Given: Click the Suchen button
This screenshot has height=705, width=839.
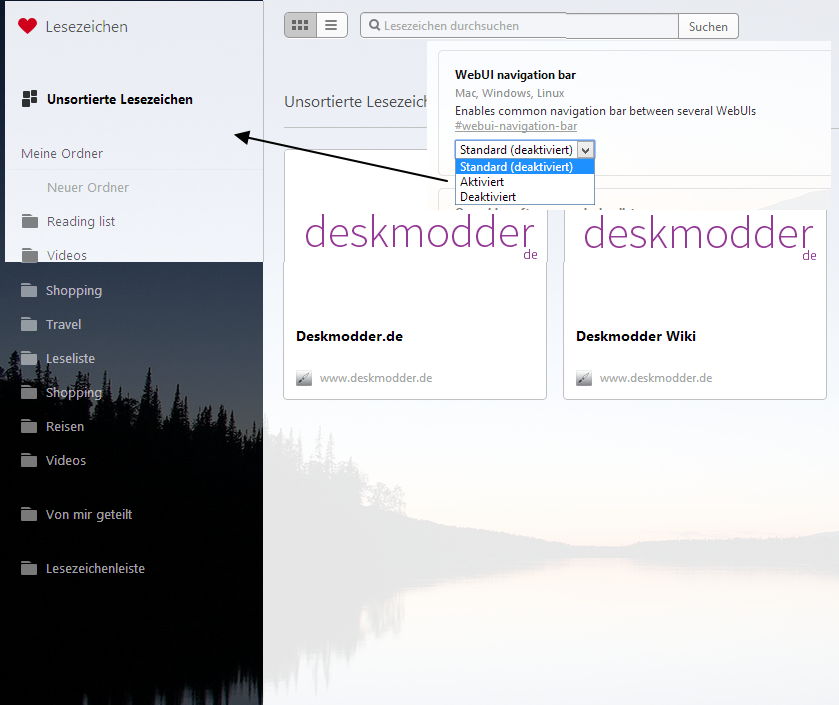Looking at the screenshot, I should [x=708, y=26].
